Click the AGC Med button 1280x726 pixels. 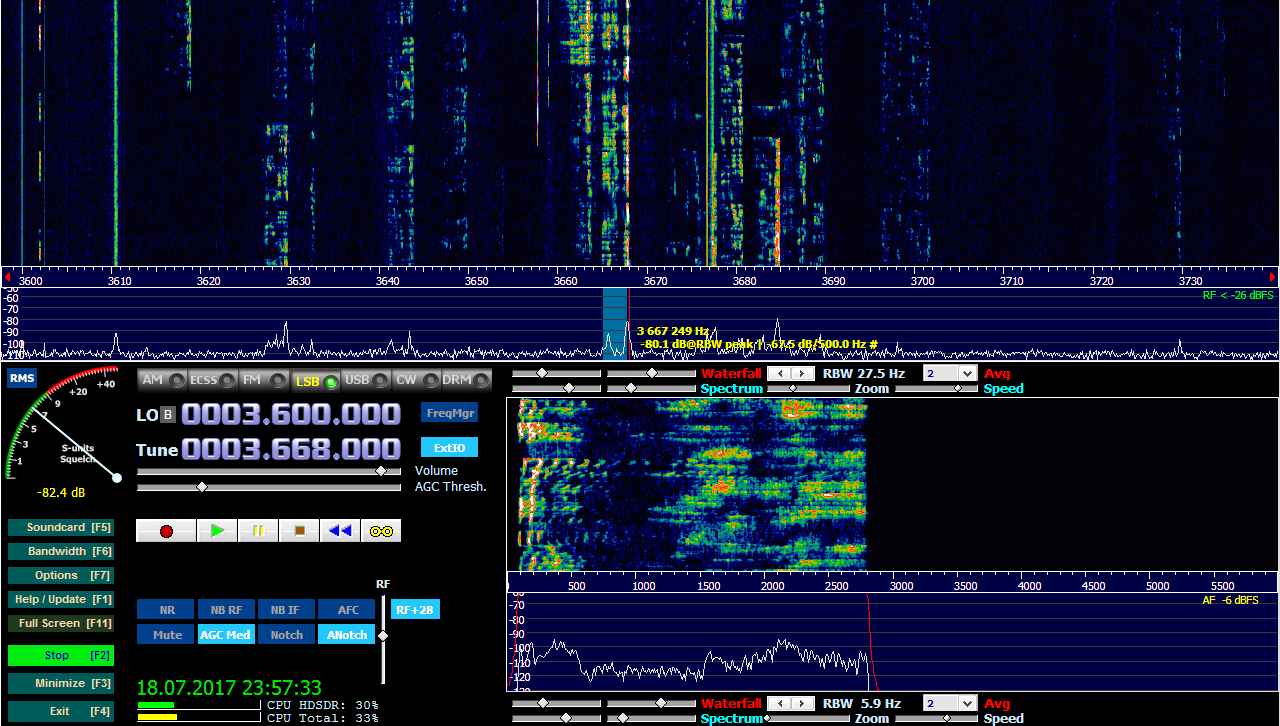[226, 635]
